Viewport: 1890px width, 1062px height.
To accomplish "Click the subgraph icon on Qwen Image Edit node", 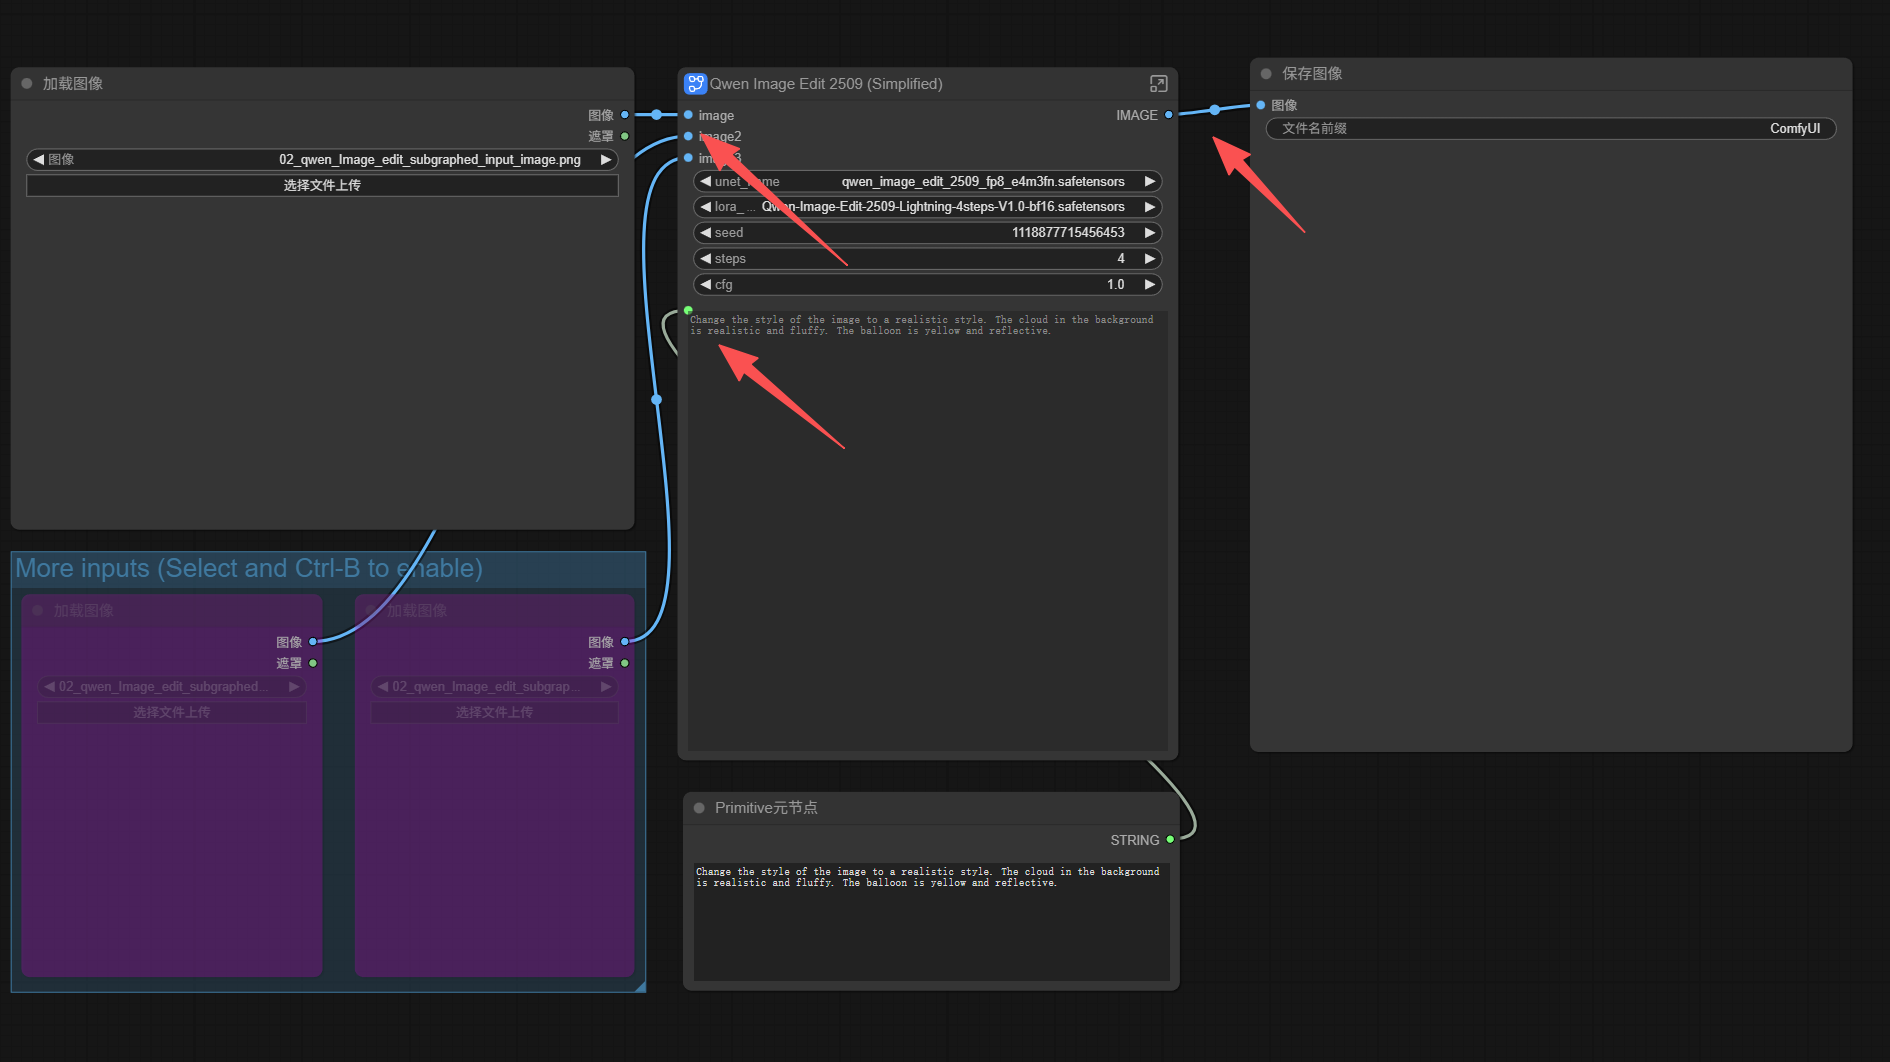I will 695,84.
